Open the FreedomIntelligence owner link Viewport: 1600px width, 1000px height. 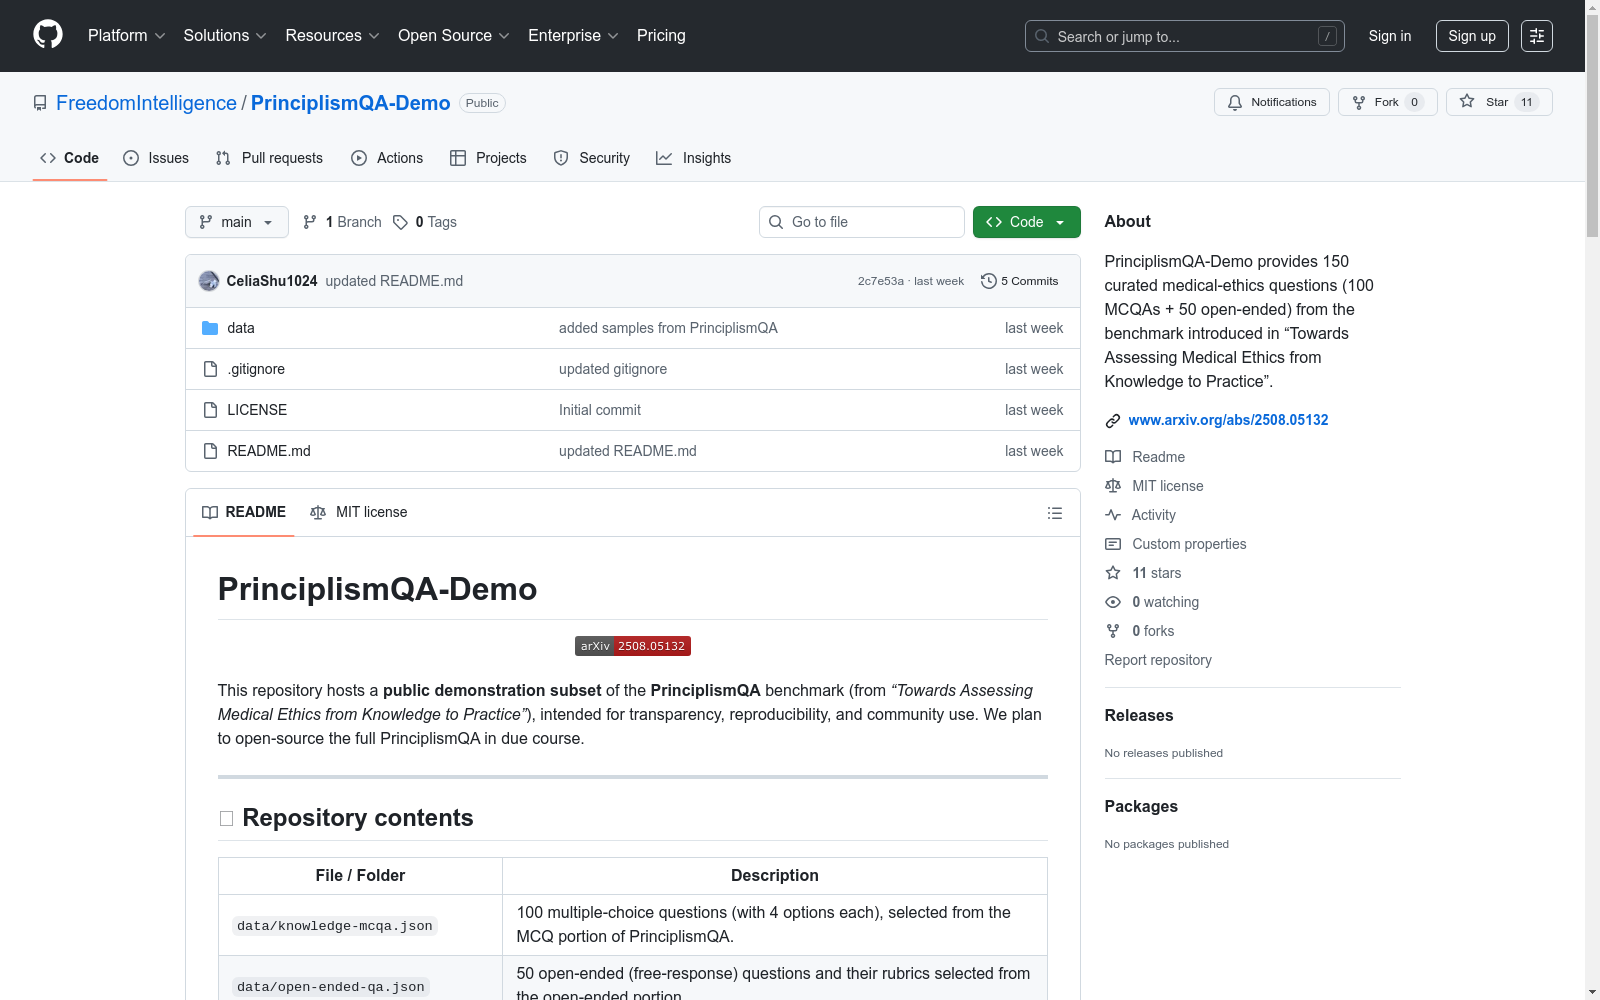(146, 103)
